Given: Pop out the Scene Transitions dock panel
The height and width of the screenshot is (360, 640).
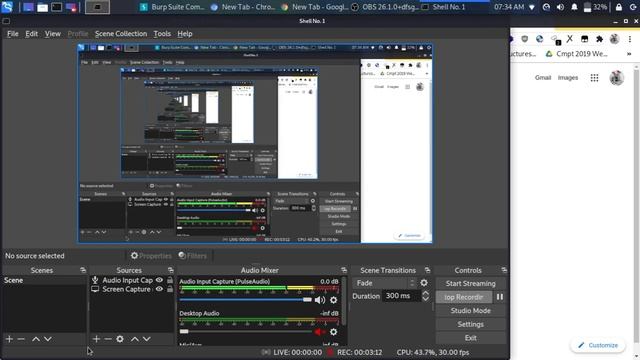Looking at the screenshot, I should pyautogui.click(x=427, y=270).
